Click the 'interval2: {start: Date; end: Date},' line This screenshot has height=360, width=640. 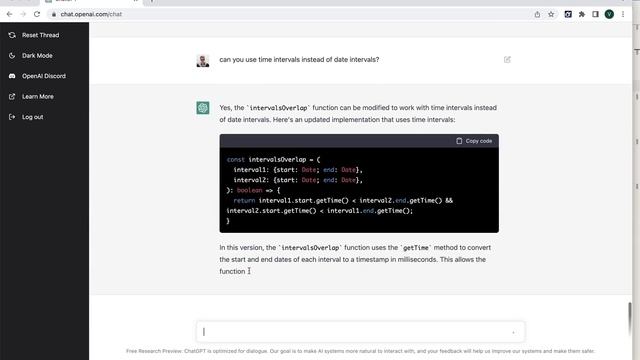pos(298,180)
